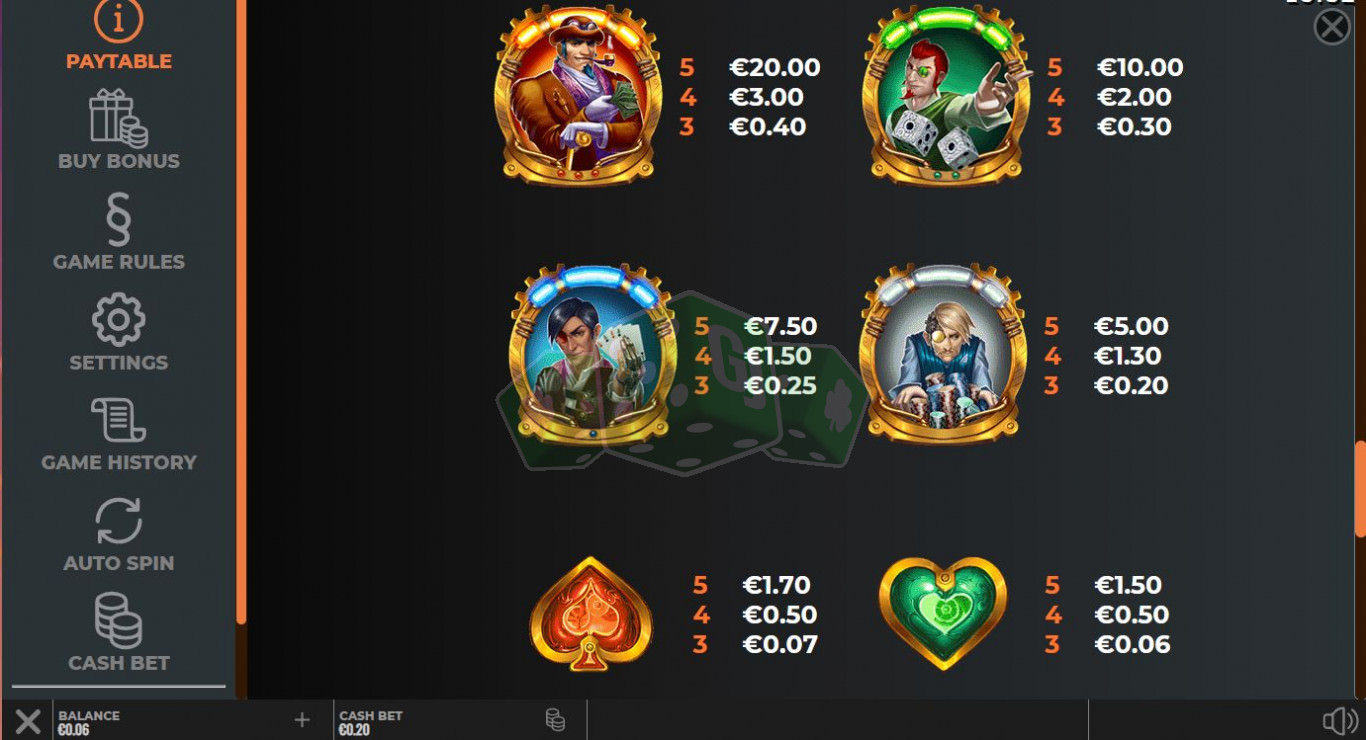Click the bottom bar Cash Bet label
Image resolution: width=1366 pixels, height=740 pixels.
pyautogui.click(x=371, y=716)
